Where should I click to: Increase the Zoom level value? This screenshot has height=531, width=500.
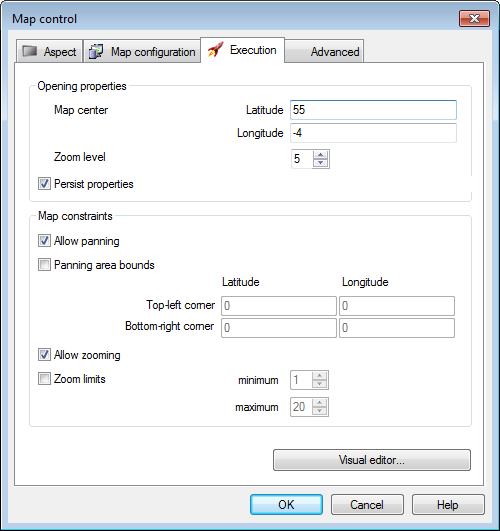[x=320, y=155]
